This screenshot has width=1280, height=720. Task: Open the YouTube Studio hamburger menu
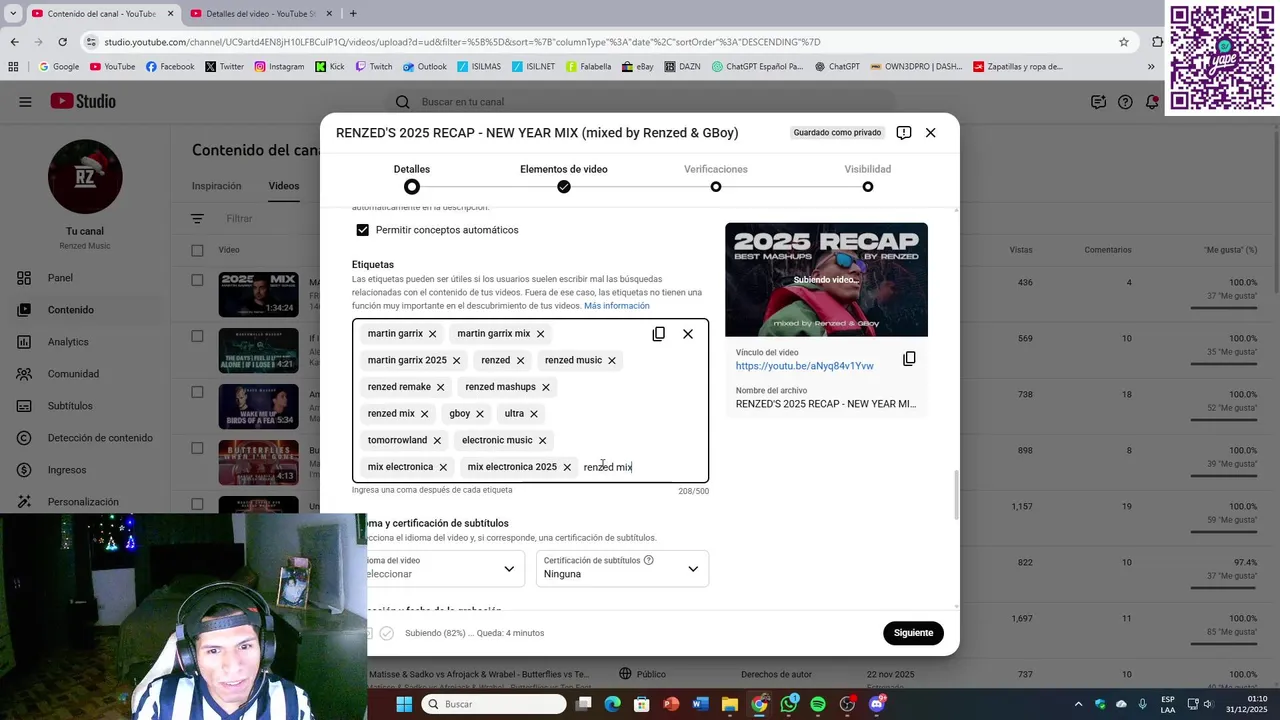[x=25, y=102]
